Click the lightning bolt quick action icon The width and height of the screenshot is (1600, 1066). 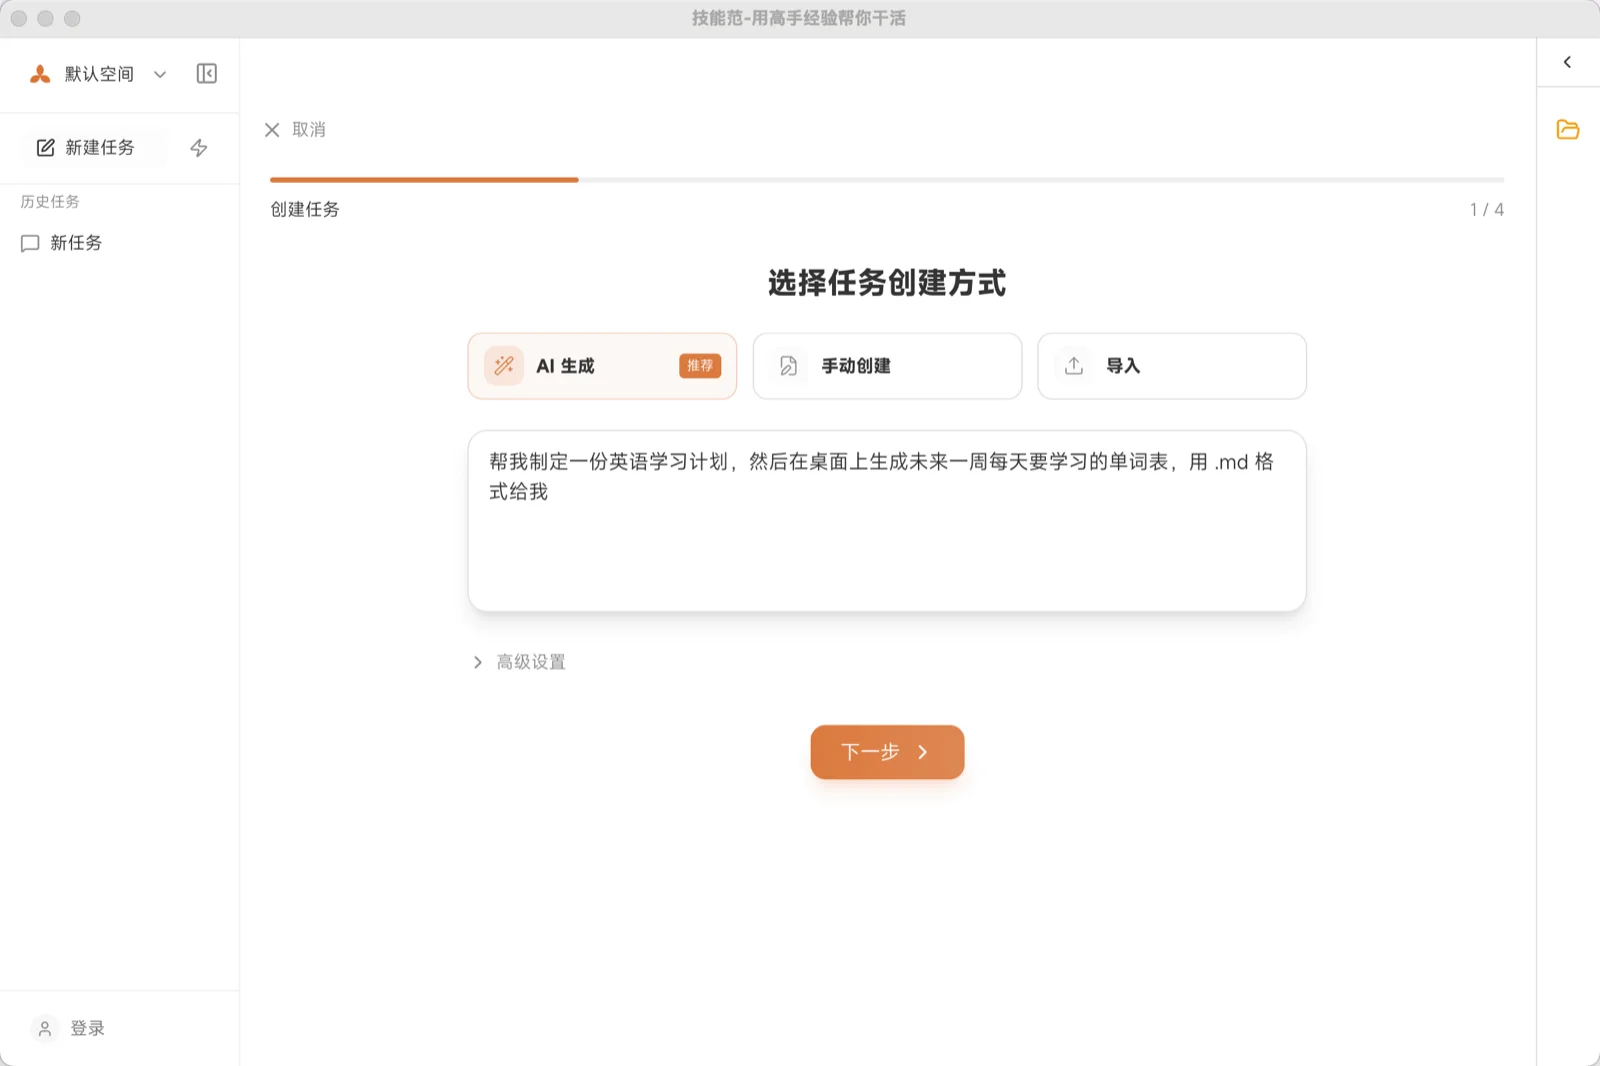coord(199,148)
